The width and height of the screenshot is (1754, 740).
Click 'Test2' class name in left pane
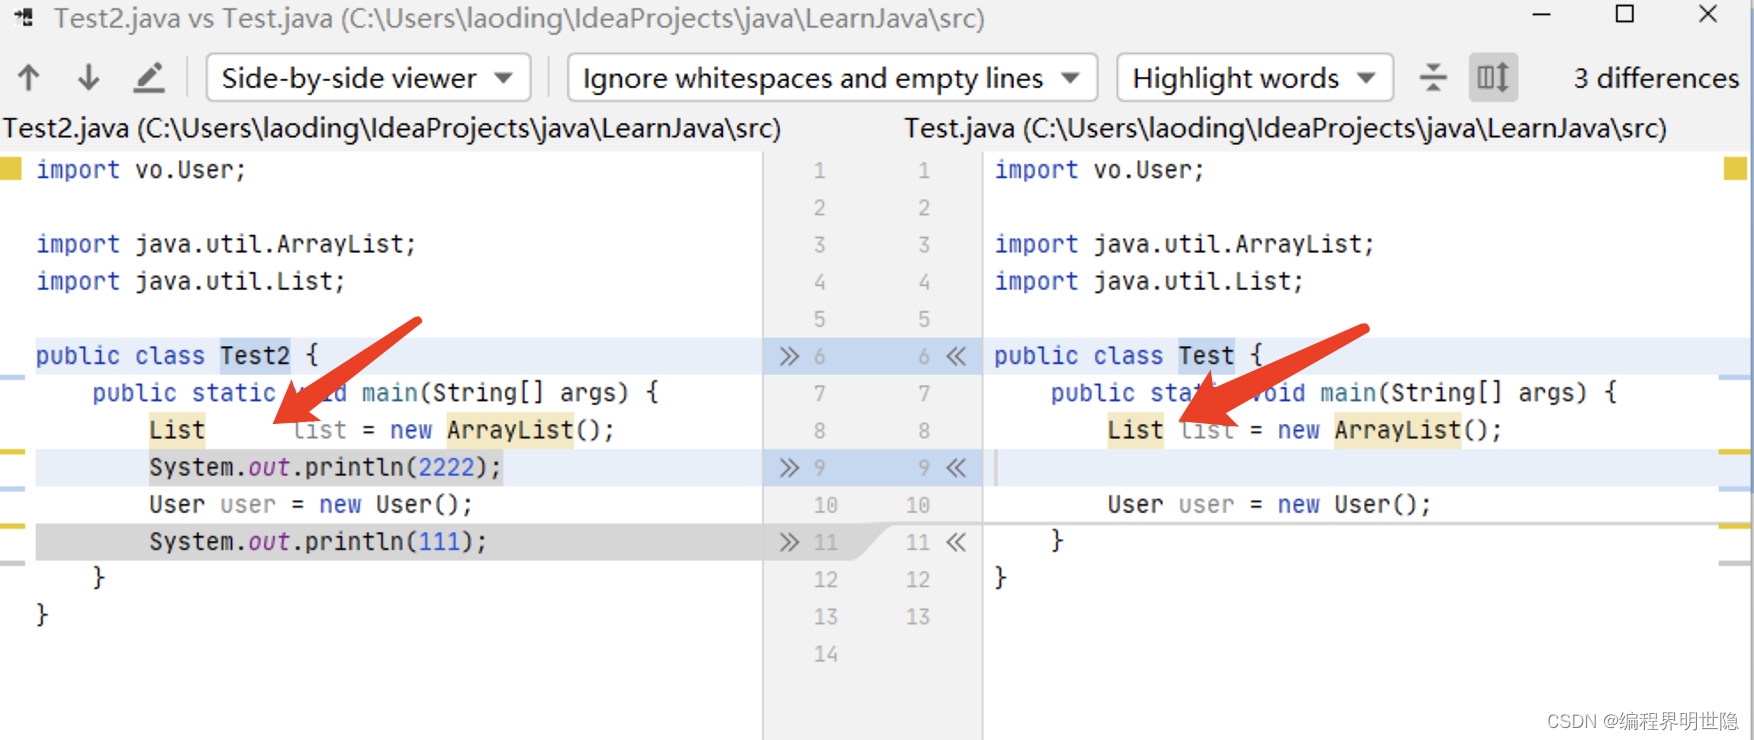pos(255,356)
